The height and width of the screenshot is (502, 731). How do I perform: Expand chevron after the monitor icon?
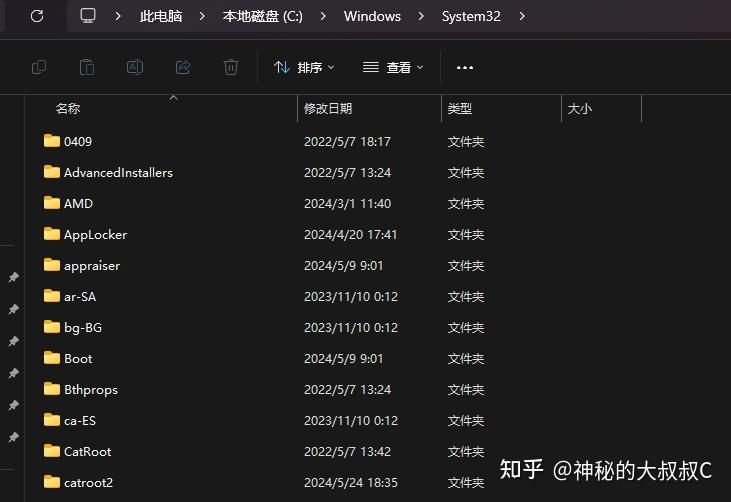point(118,16)
